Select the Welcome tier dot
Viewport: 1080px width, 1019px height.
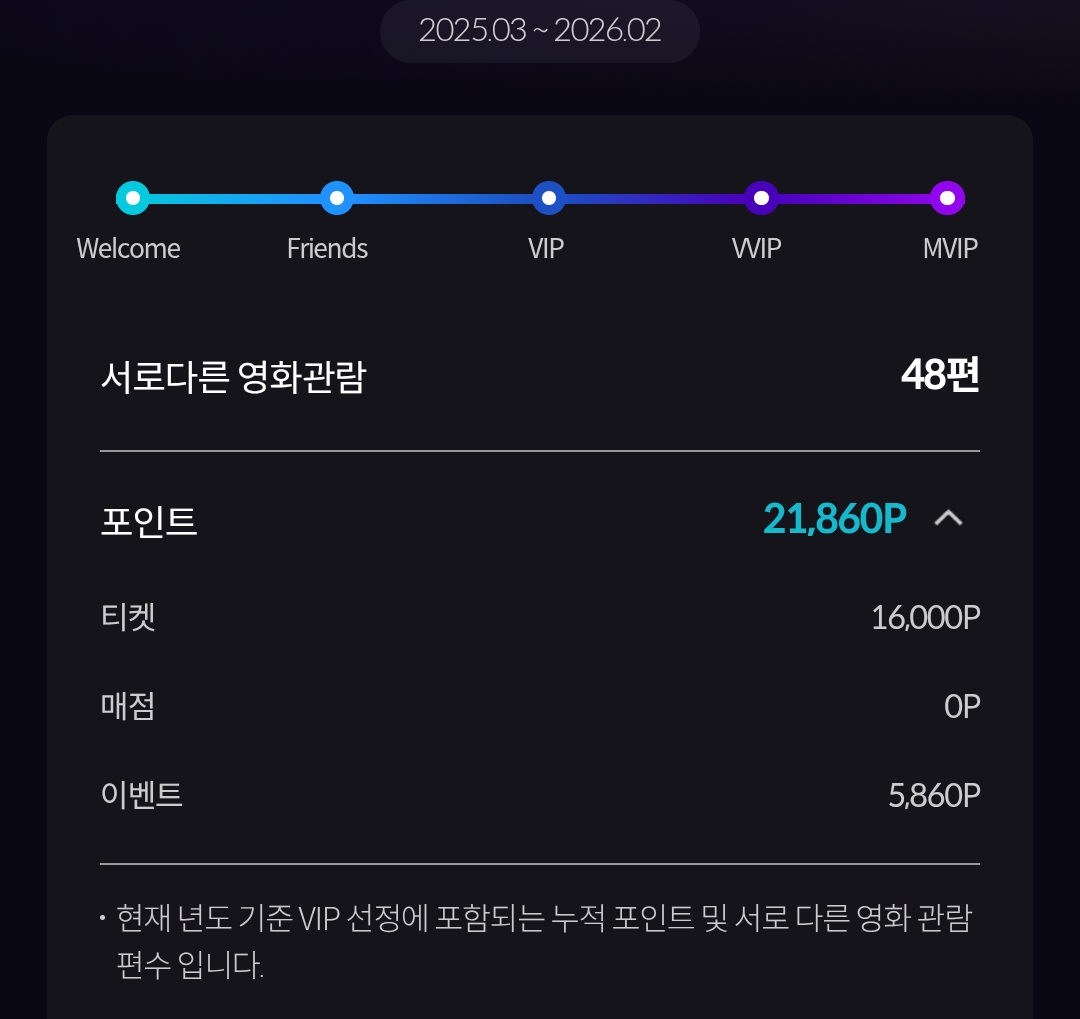[x=133, y=198]
